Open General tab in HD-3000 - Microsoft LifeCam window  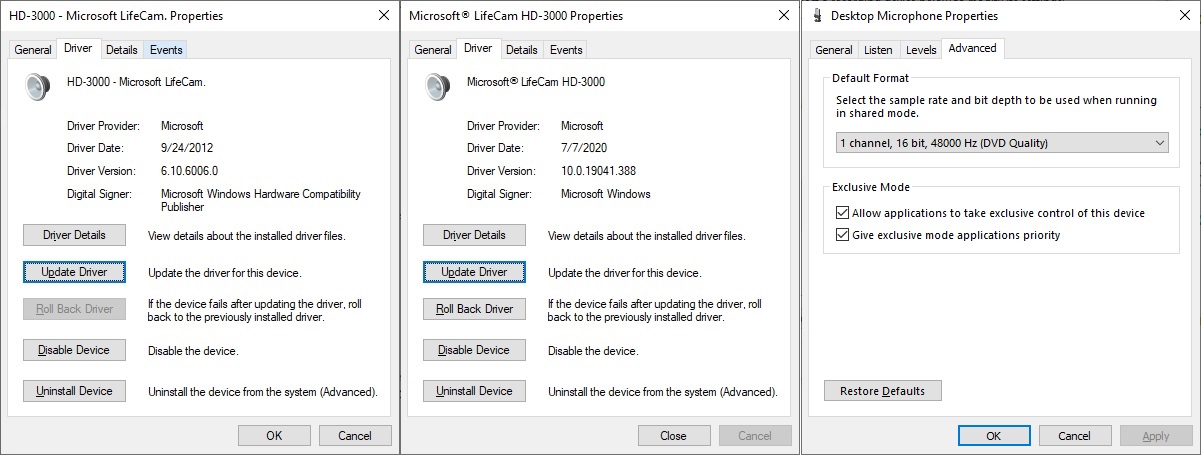33,49
